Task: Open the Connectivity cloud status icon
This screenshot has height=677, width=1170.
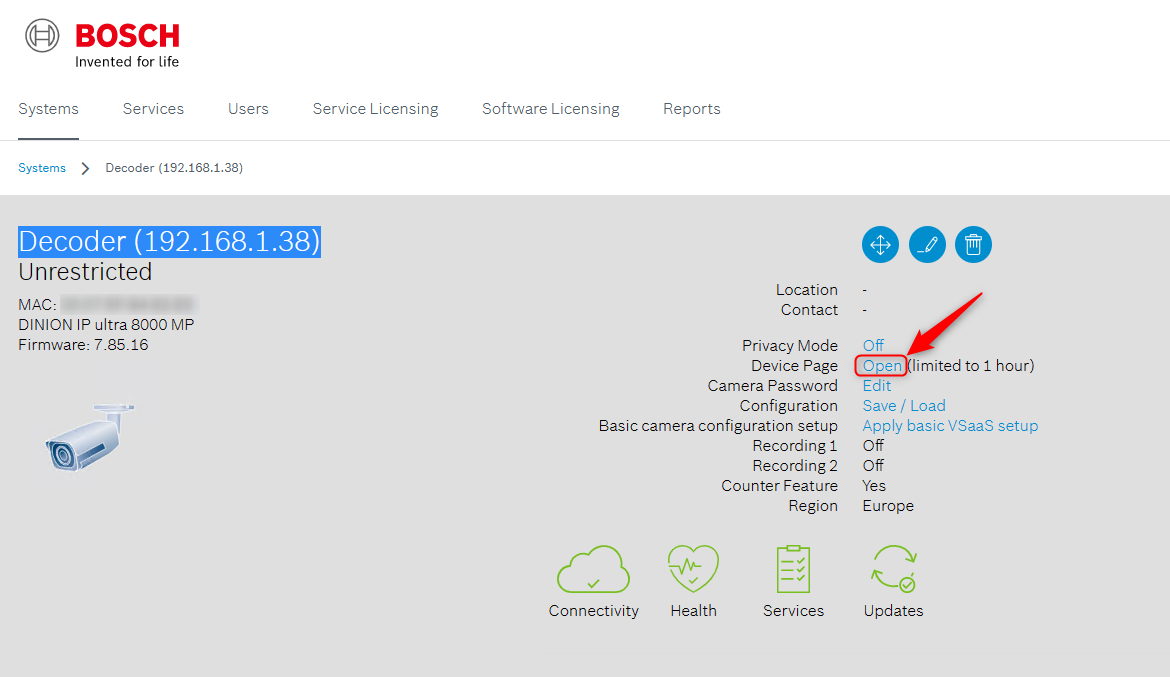Action: pos(593,569)
